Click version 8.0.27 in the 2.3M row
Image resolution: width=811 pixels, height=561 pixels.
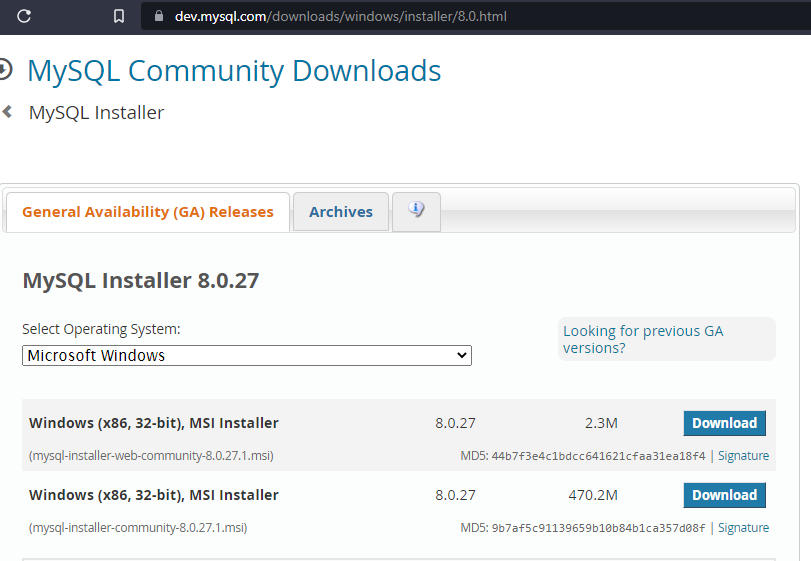point(455,423)
